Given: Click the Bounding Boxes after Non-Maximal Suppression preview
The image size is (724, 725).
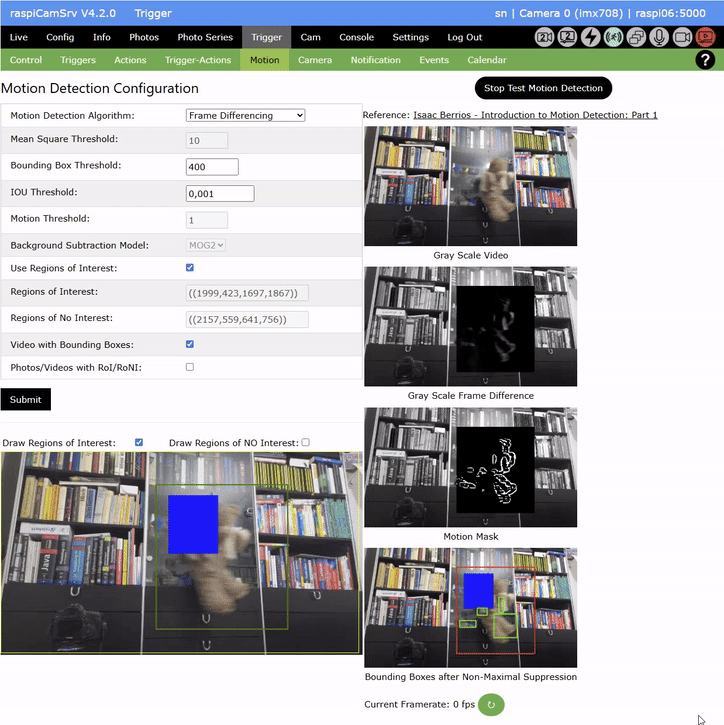Looking at the screenshot, I should pos(471,608).
